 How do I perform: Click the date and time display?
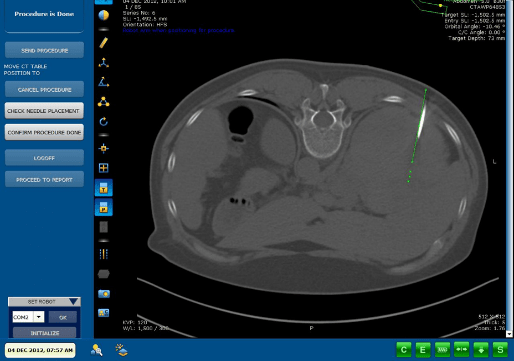point(40,350)
